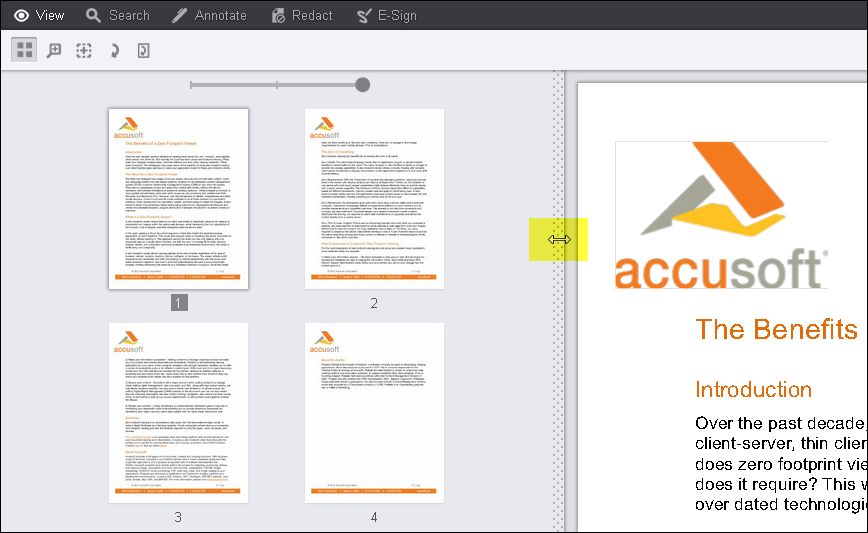The height and width of the screenshot is (533, 868).
Task: Open the Annotate tab
Action: click(209, 15)
